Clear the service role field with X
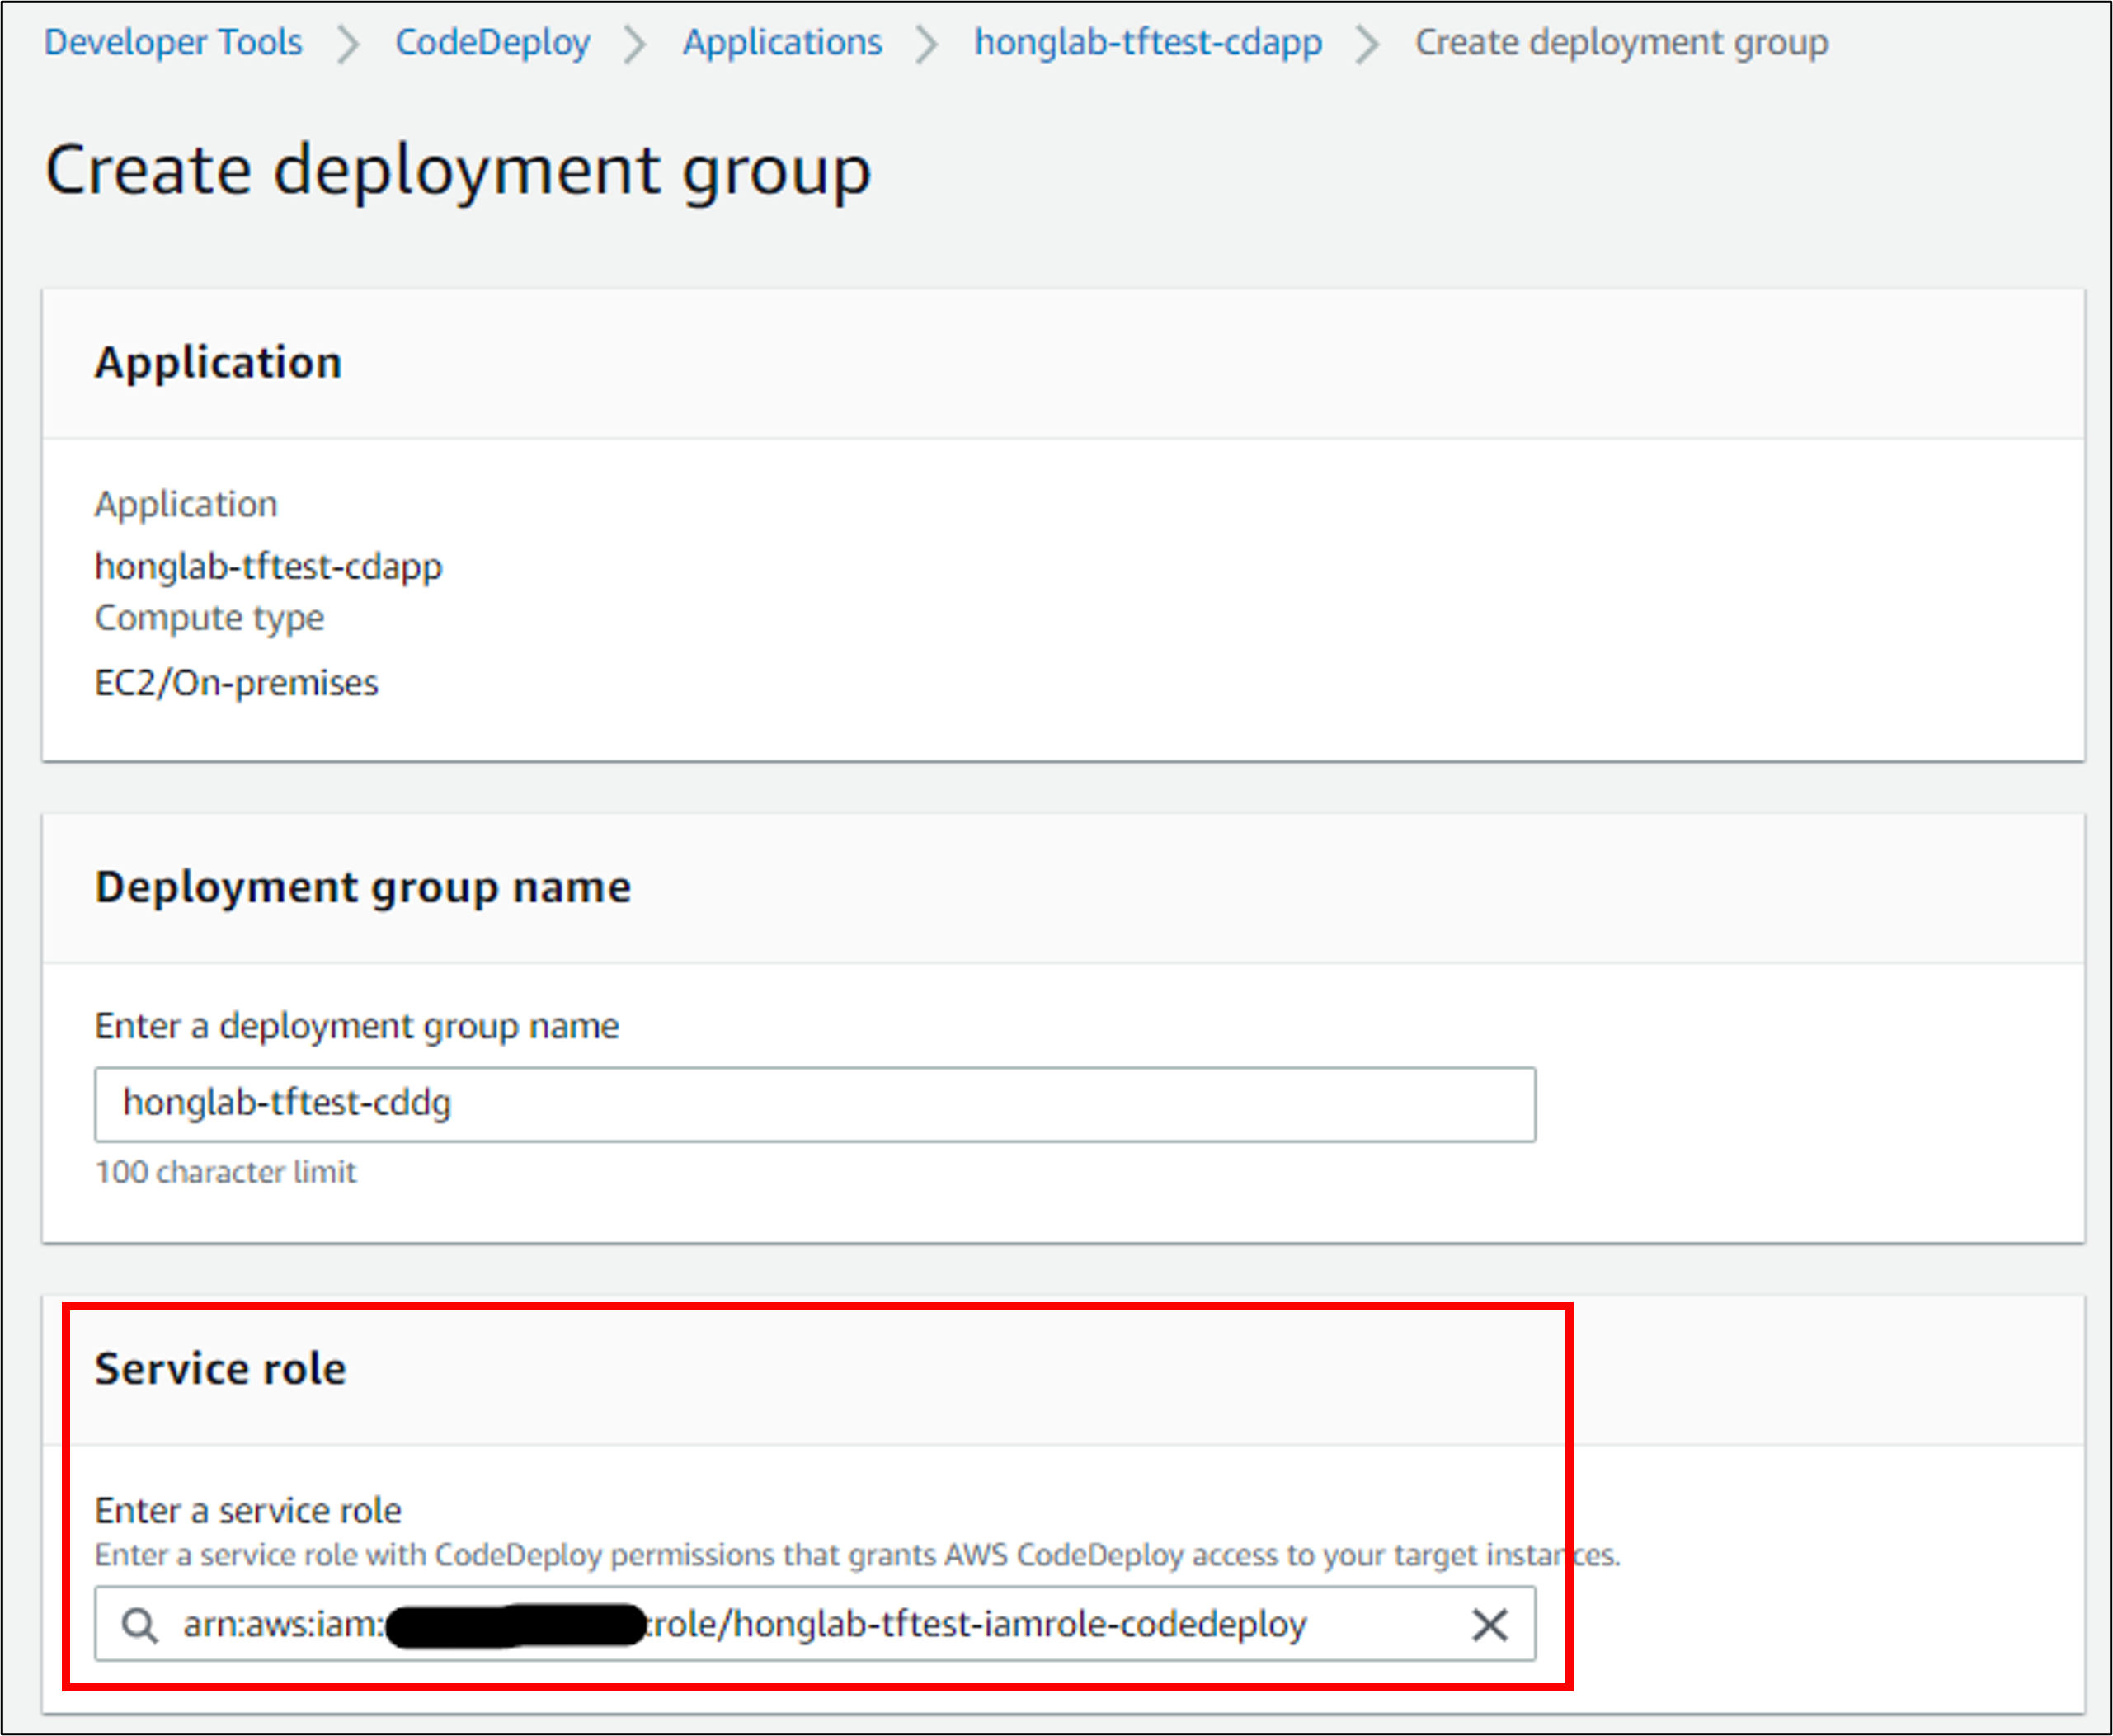 point(1488,1625)
